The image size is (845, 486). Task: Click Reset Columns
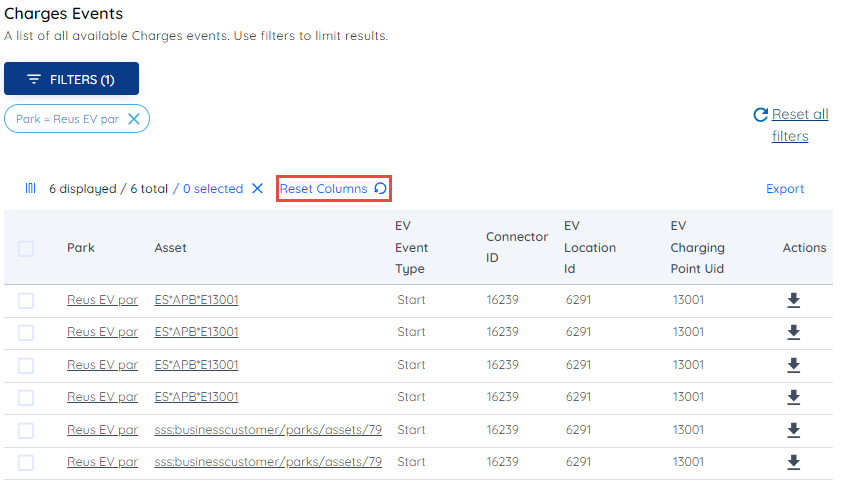[333, 189]
